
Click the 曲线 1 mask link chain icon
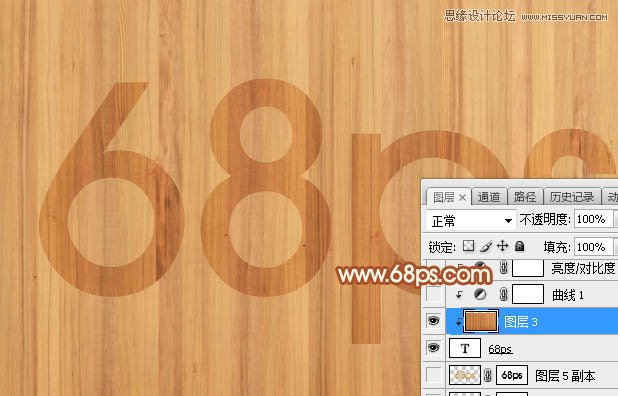coord(503,294)
